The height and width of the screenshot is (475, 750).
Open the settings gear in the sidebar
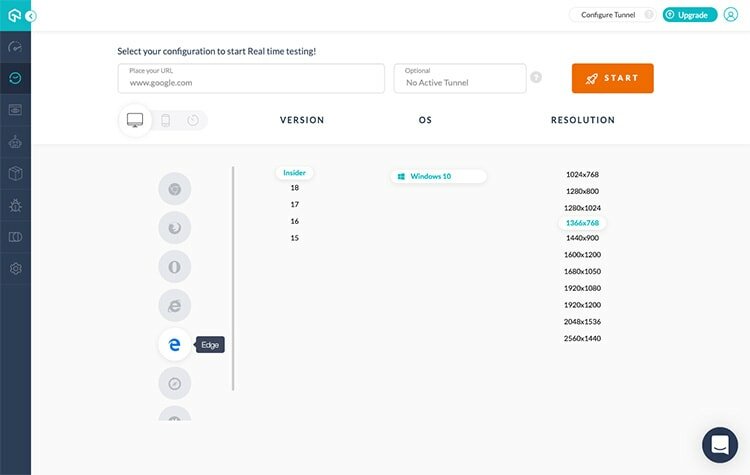pyautogui.click(x=15, y=269)
